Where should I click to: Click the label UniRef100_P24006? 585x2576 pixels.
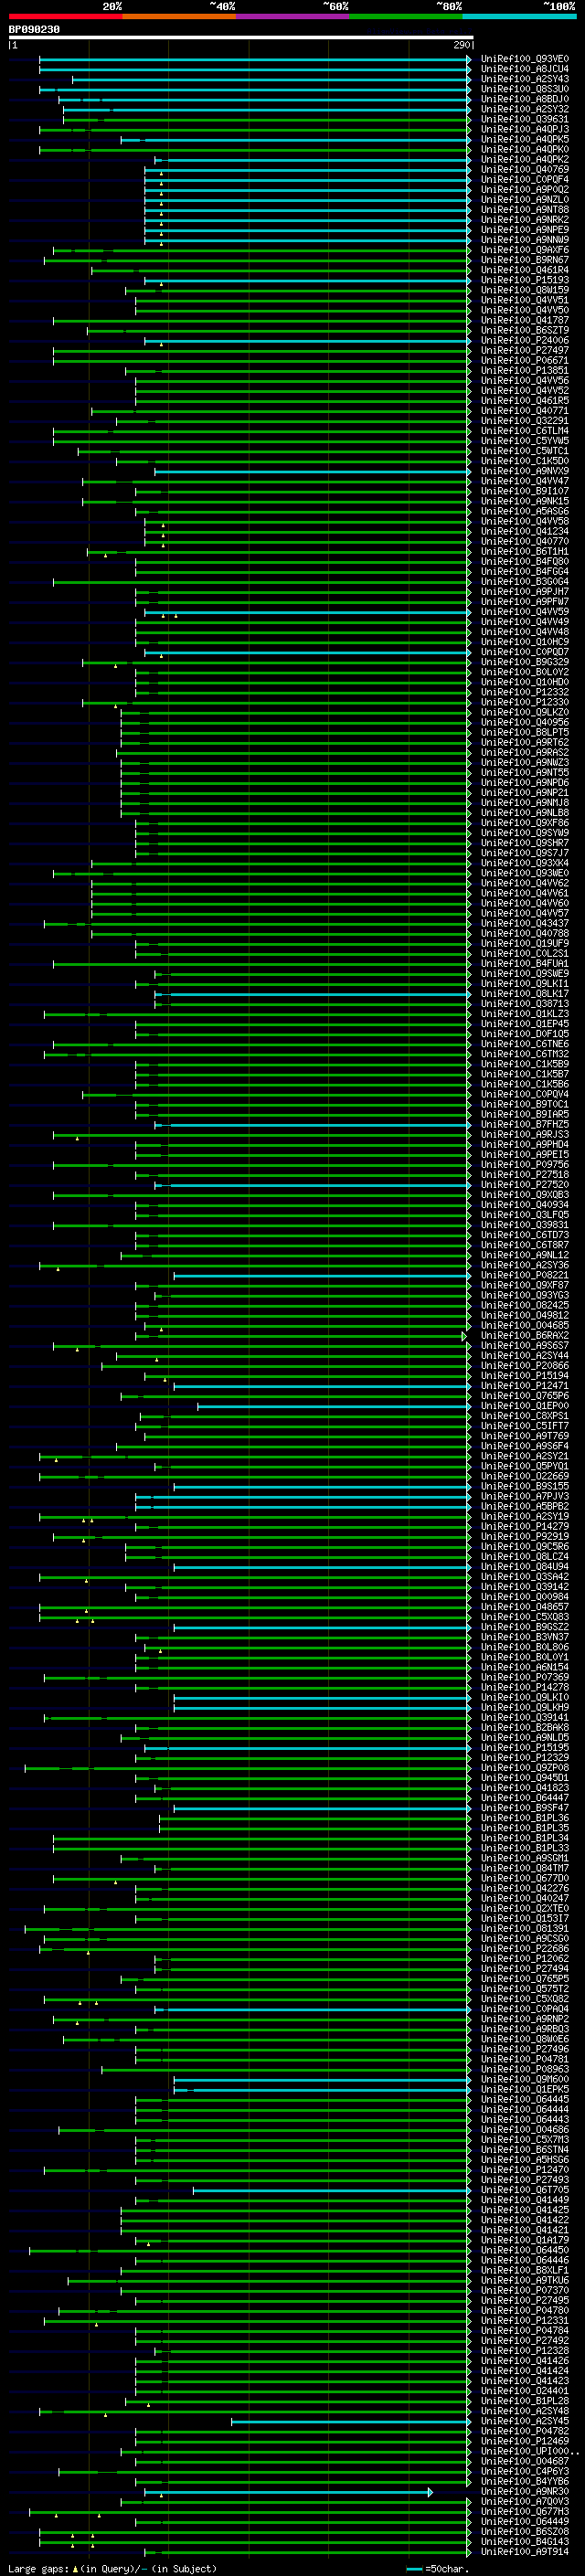point(524,340)
